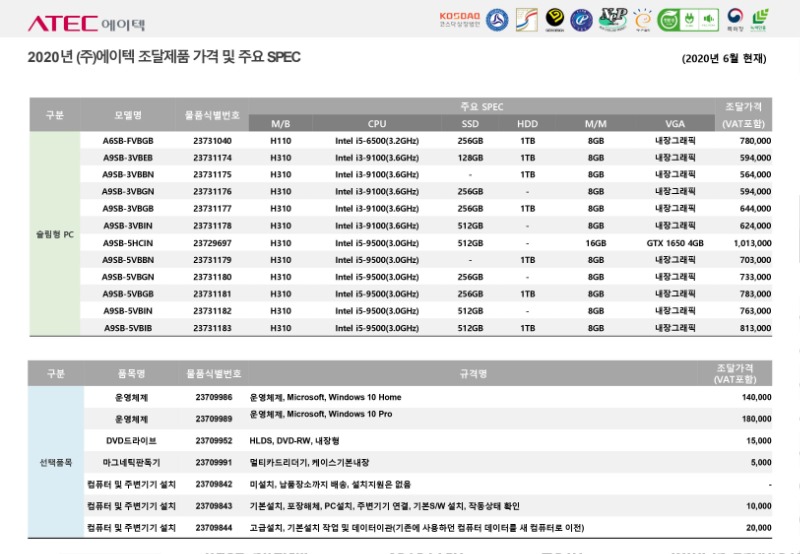Click the green power plug icon

689,20
